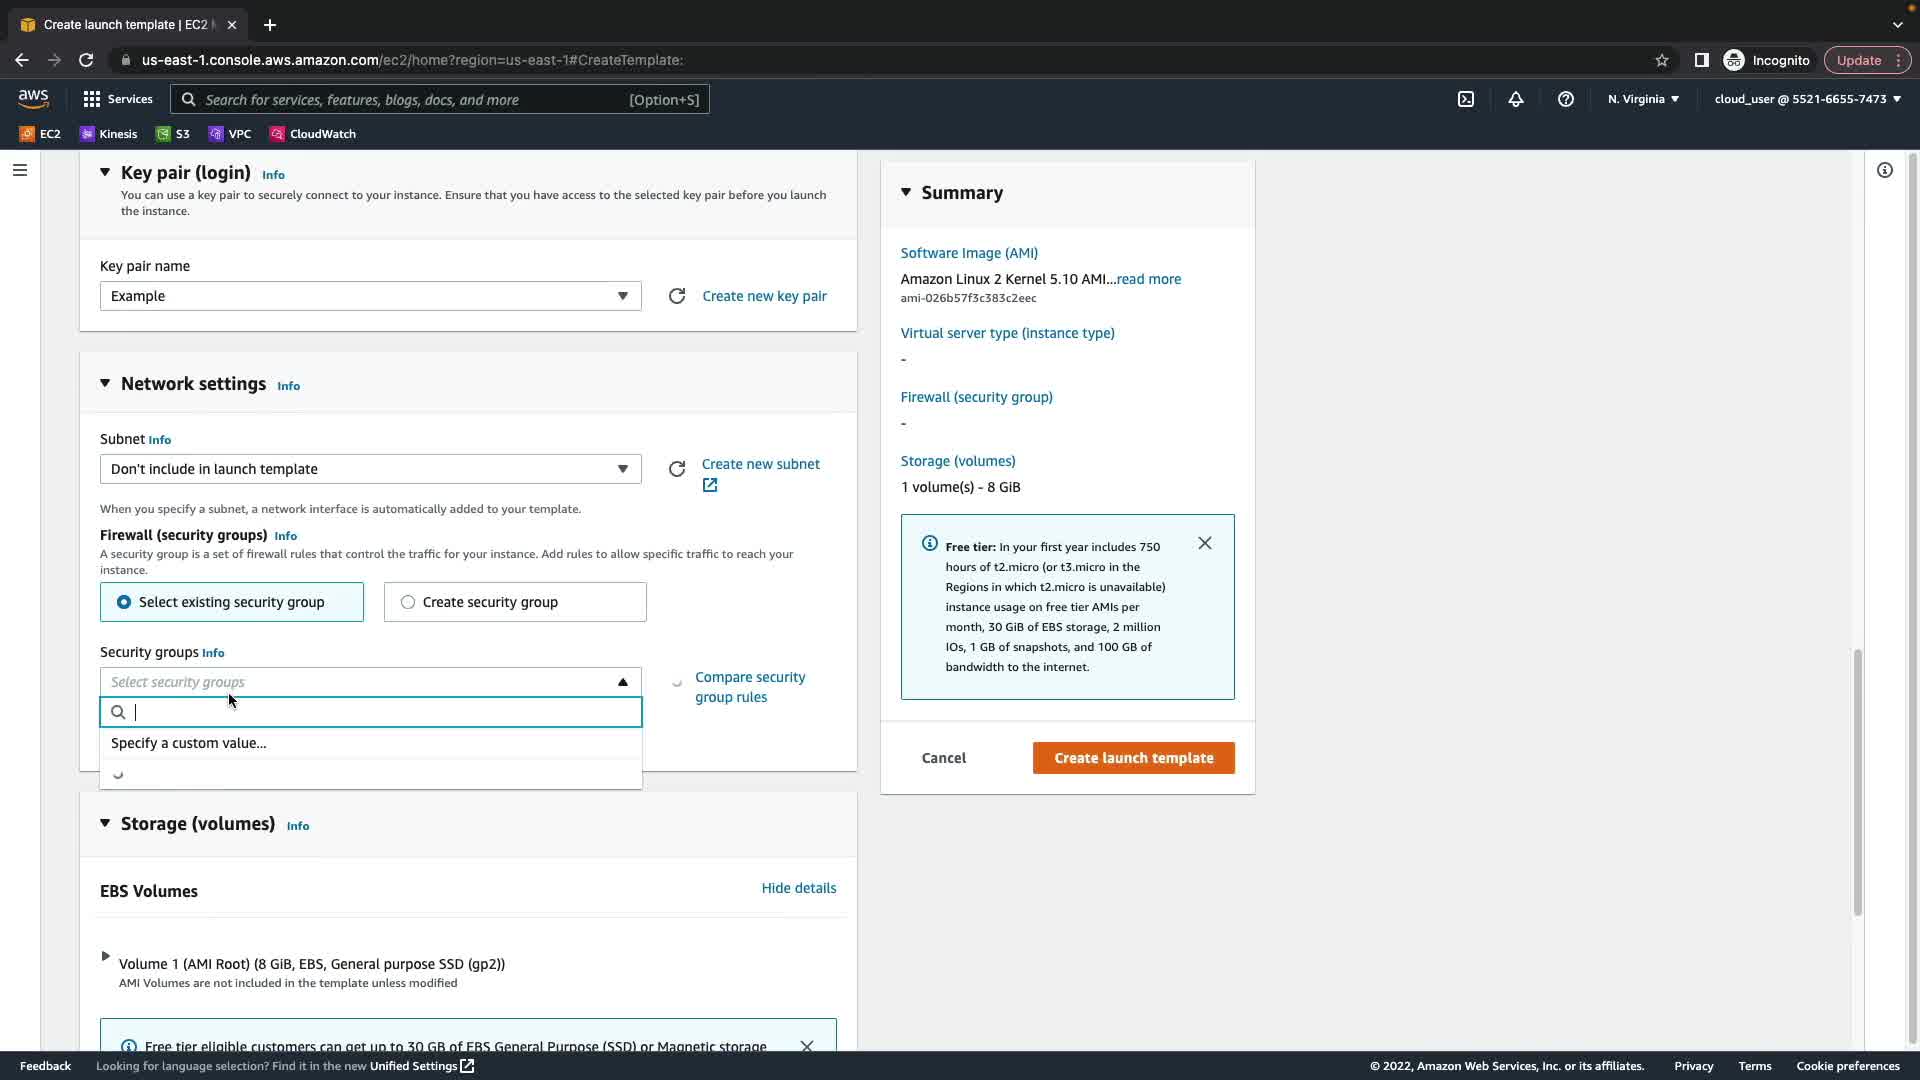
Task: Open the Key pair name dropdown
Action: coord(370,296)
